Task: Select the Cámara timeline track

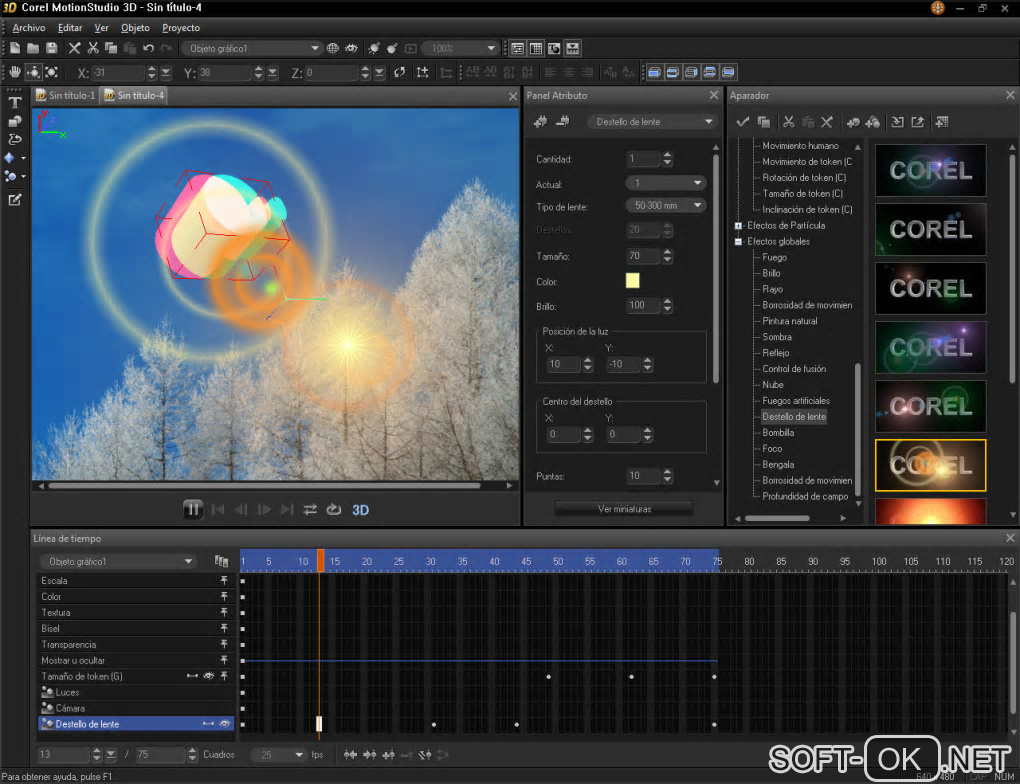Action: (x=137, y=708)
